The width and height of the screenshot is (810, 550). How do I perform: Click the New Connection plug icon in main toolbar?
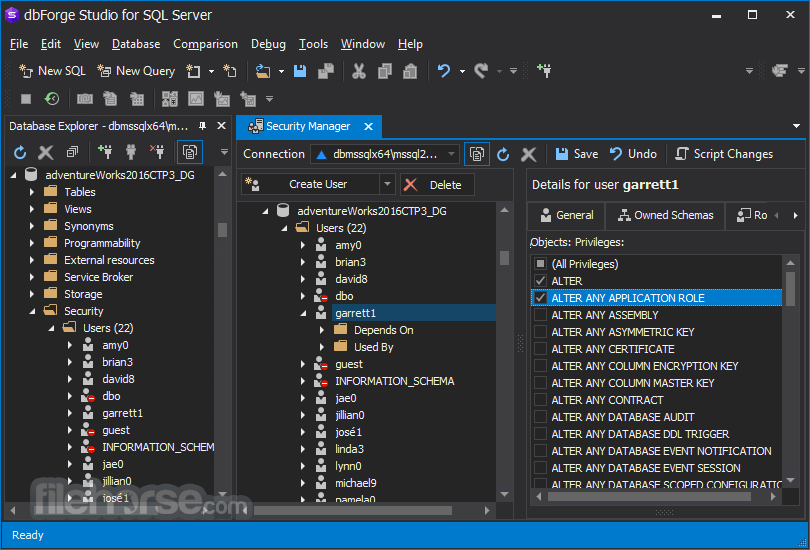(x=544, y=71)
